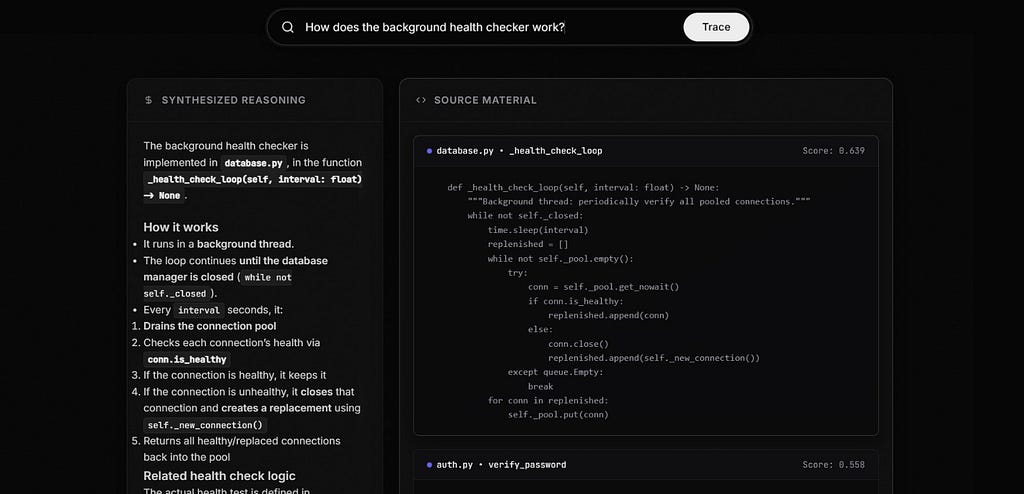
Task: Click the docstring line in the code block
Action: (639, 202)
